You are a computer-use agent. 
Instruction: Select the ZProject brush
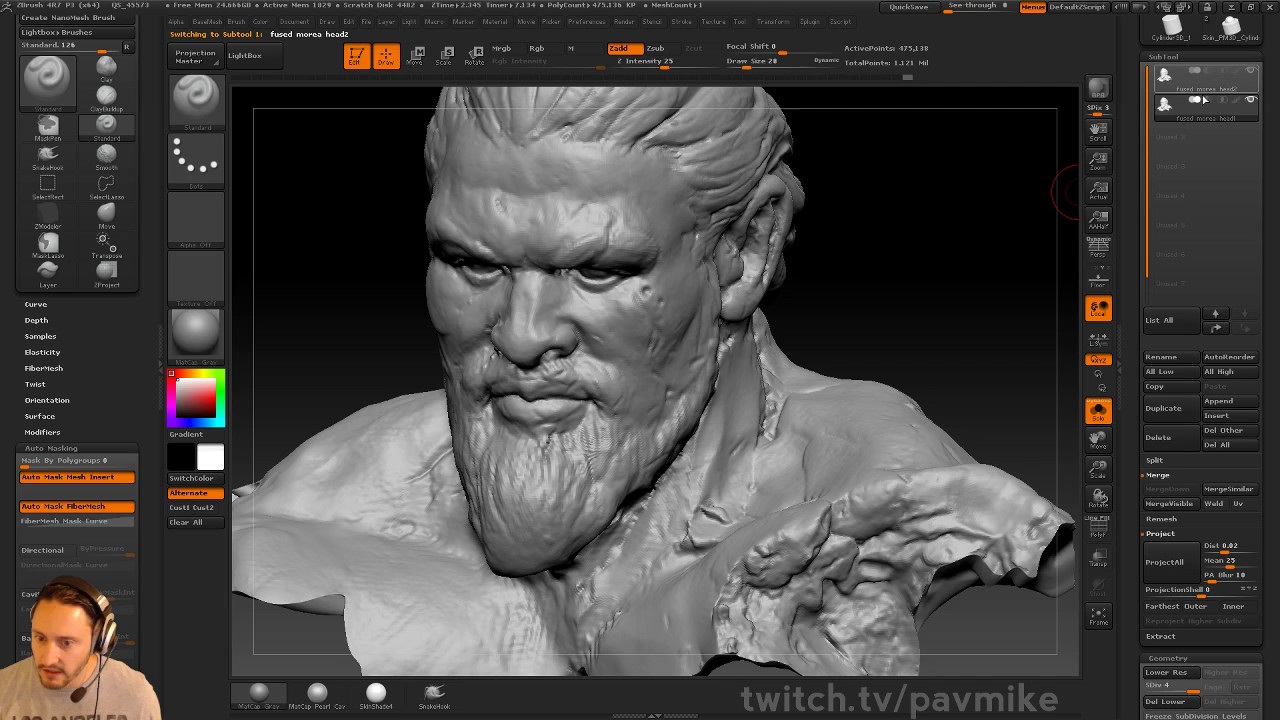(x=106, y=274)
